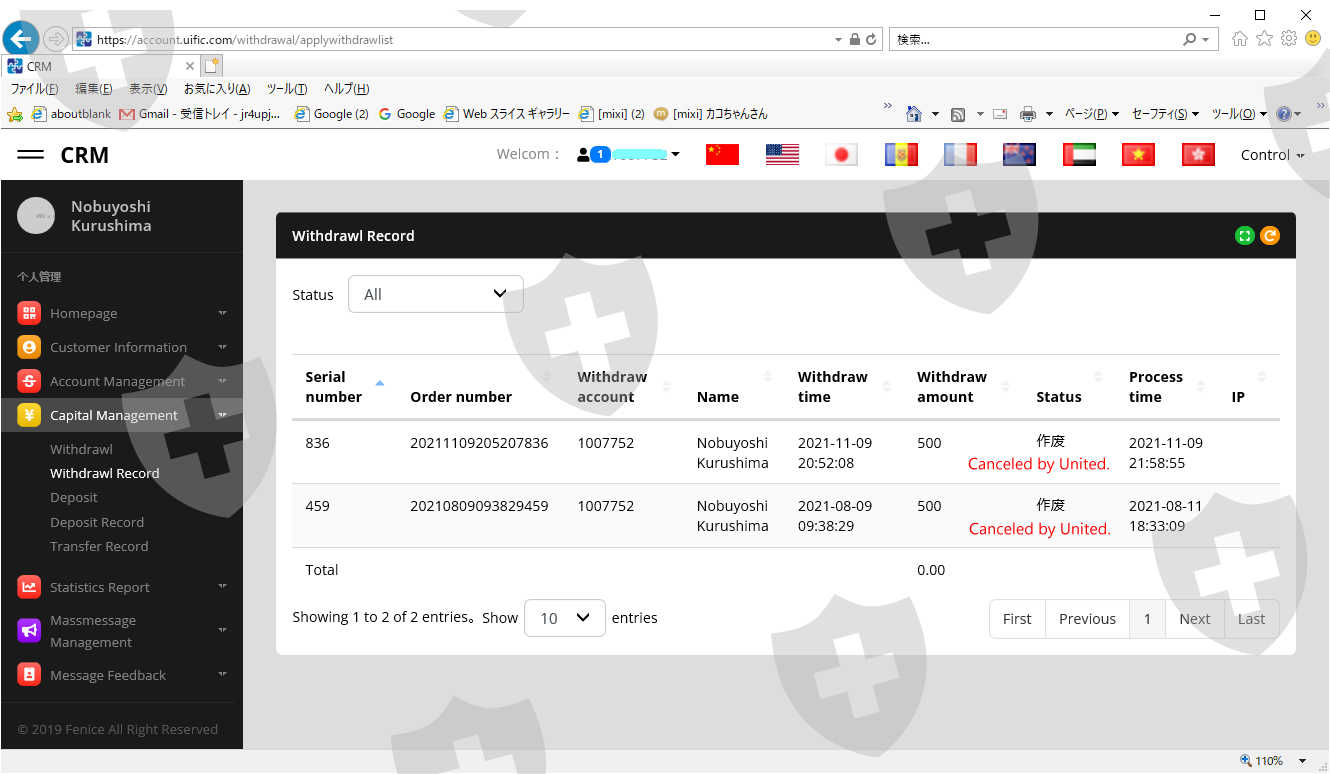This screenshot has width=1330, height=774.
Task: Select the Japan flag language icon
Action: (x=841, y=155)
